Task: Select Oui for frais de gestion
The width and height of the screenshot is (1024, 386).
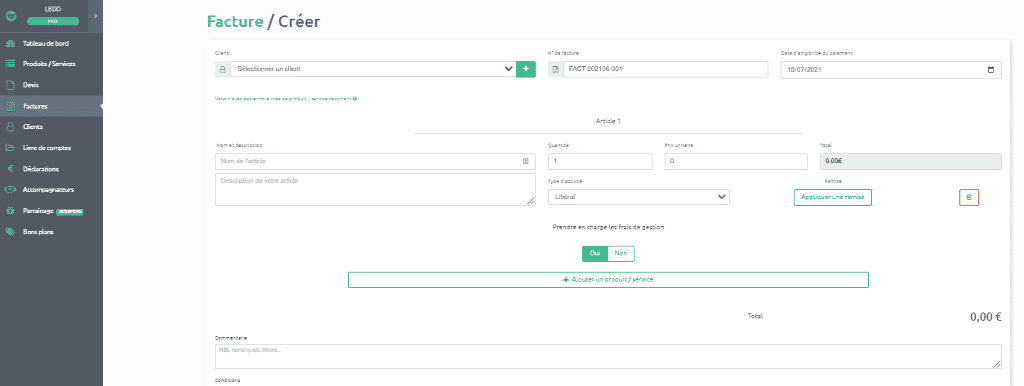Action: point(595,253)
